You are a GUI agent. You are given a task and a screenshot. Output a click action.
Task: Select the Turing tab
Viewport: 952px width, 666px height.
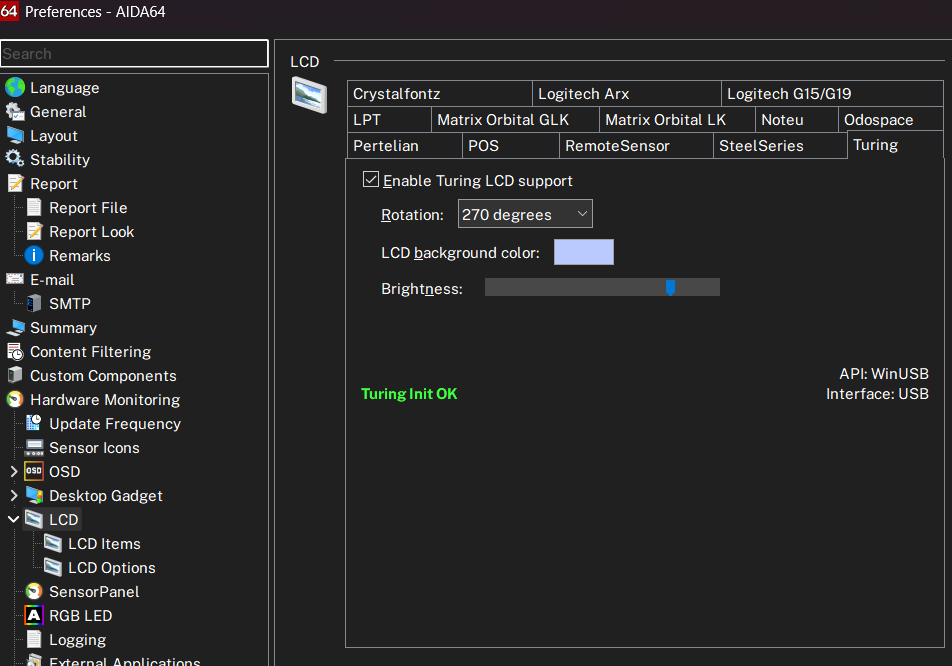[x=896, y=144]
